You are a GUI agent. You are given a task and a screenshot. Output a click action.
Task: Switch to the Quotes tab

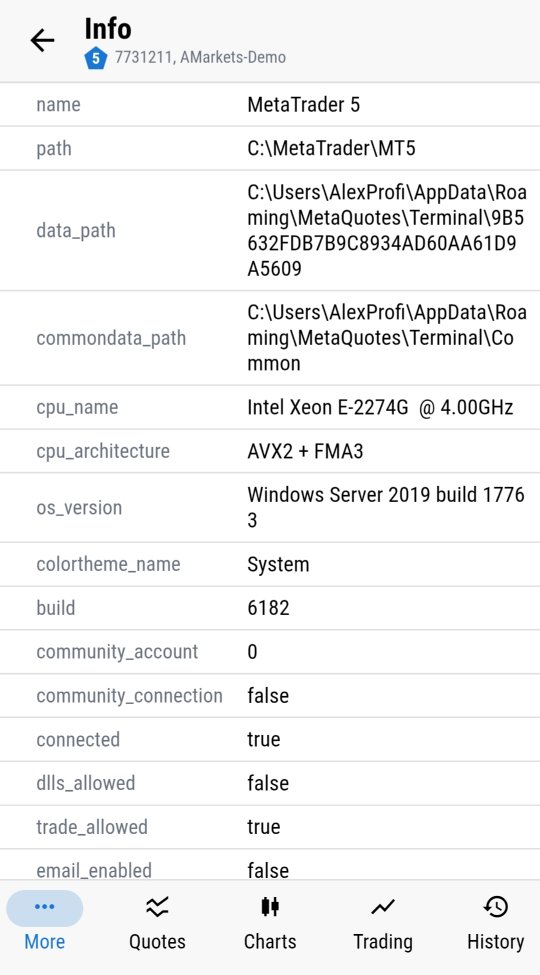click(x=157, y=921)
